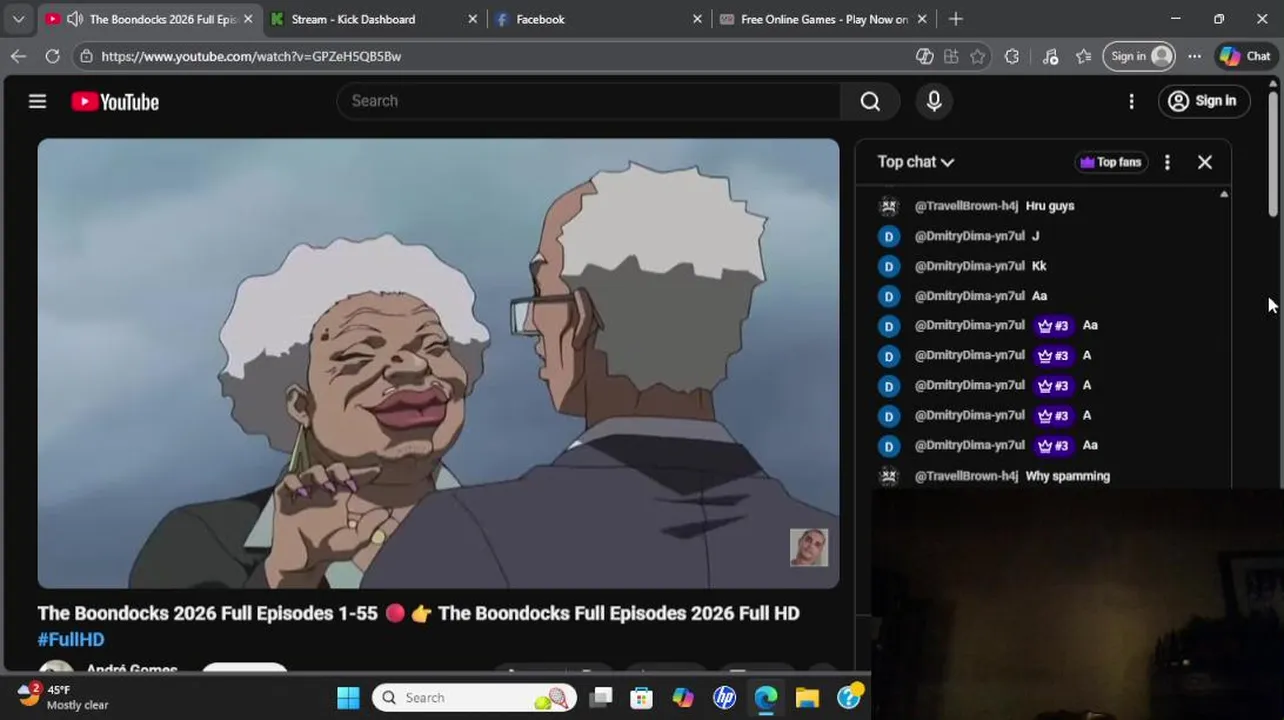Click the Microsoft Edge taskbar icon
Screen dimensions: 1284x720
click(x=766, y=697)
